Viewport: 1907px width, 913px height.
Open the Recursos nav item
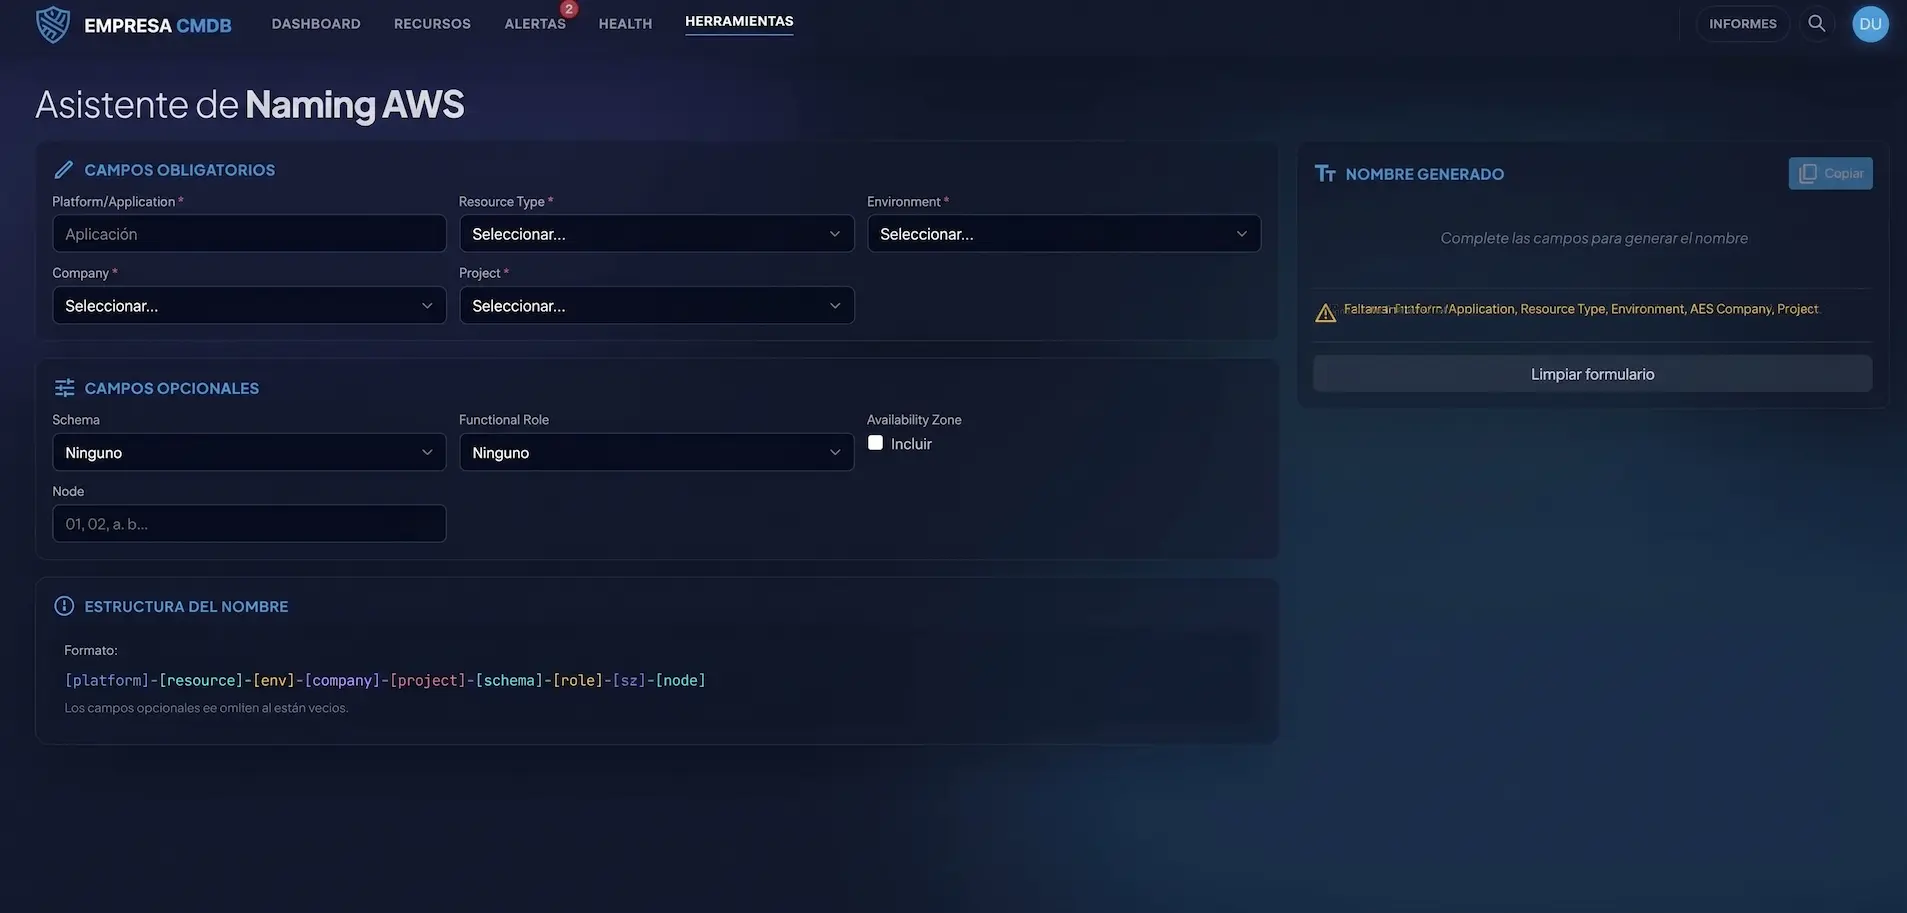coord(432,24)
